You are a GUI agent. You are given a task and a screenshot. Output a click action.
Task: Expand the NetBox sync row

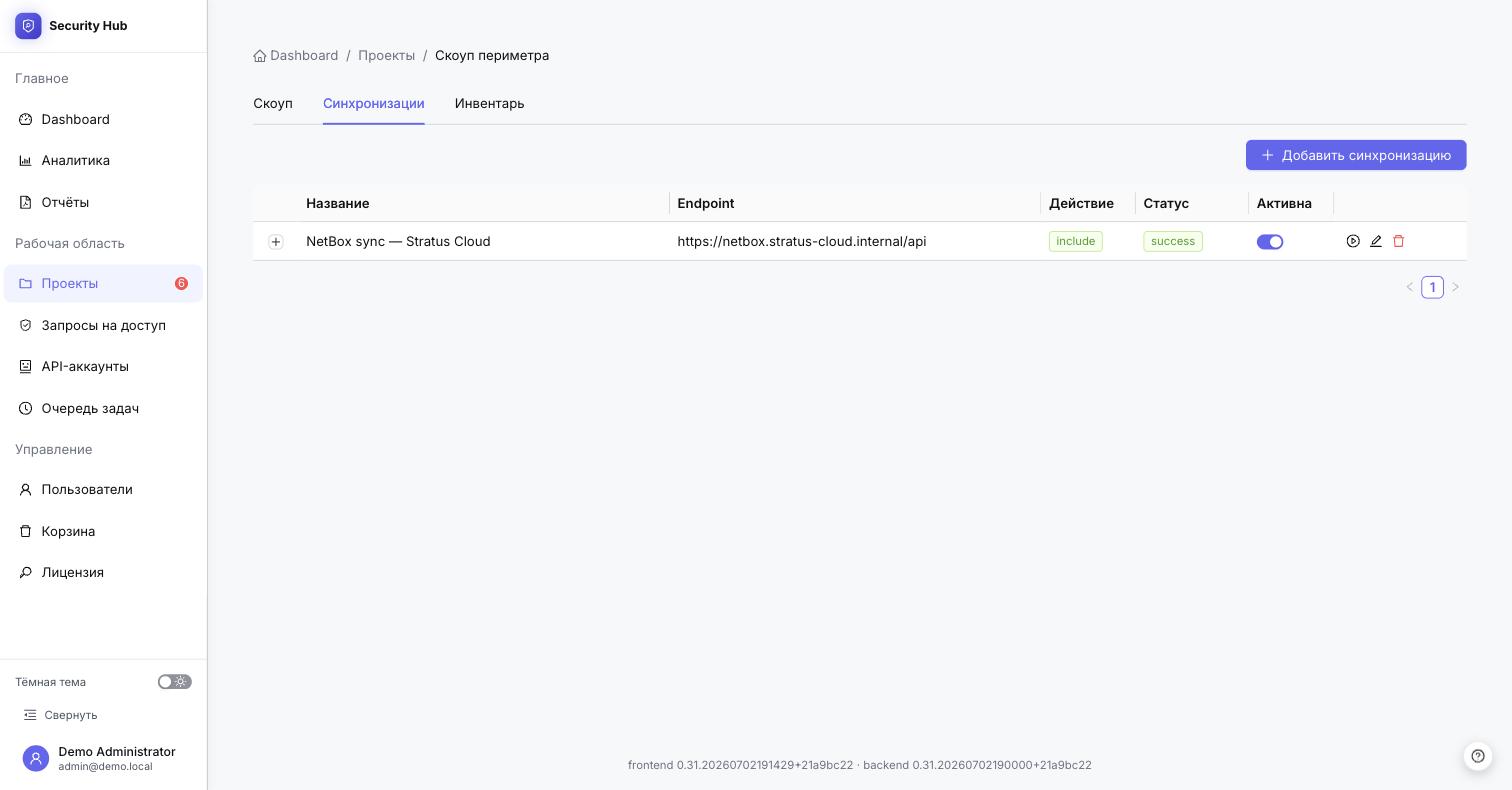[x=276, y=242]
